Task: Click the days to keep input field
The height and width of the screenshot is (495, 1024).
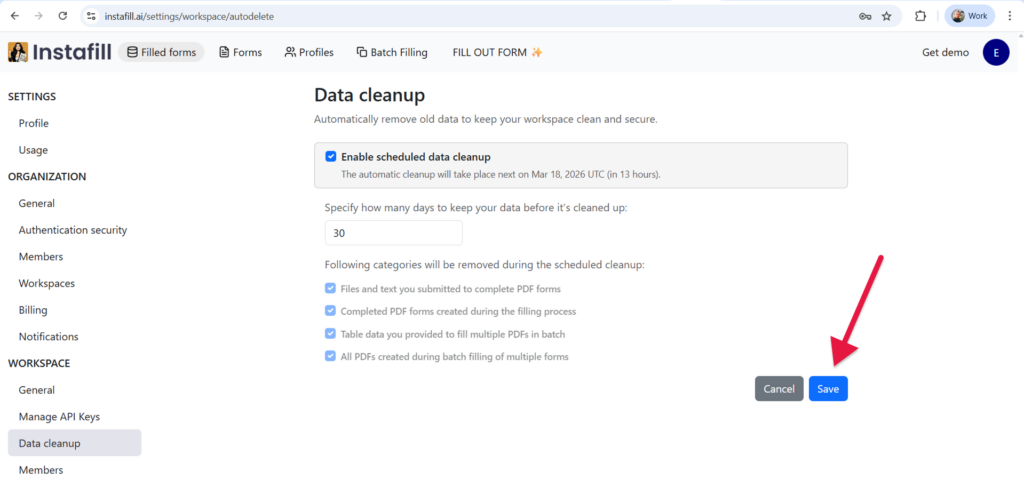Action: pos(393,233)
